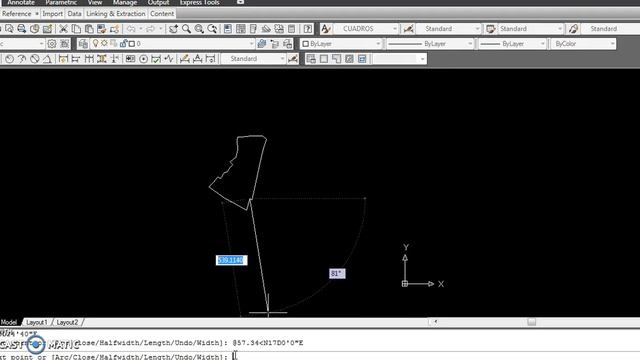Open the DesignCenter icon

241,29
